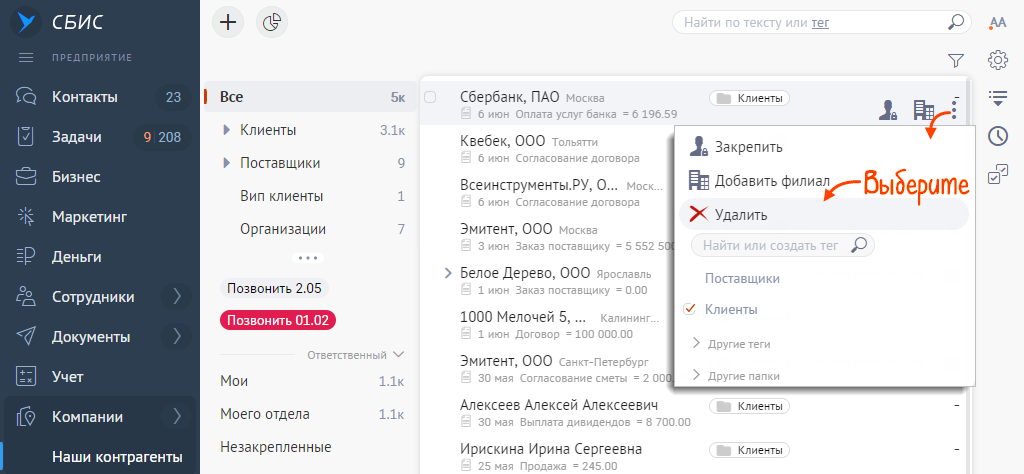
Task: Open history clock icon in right panel
Action: tap(997, 136)
